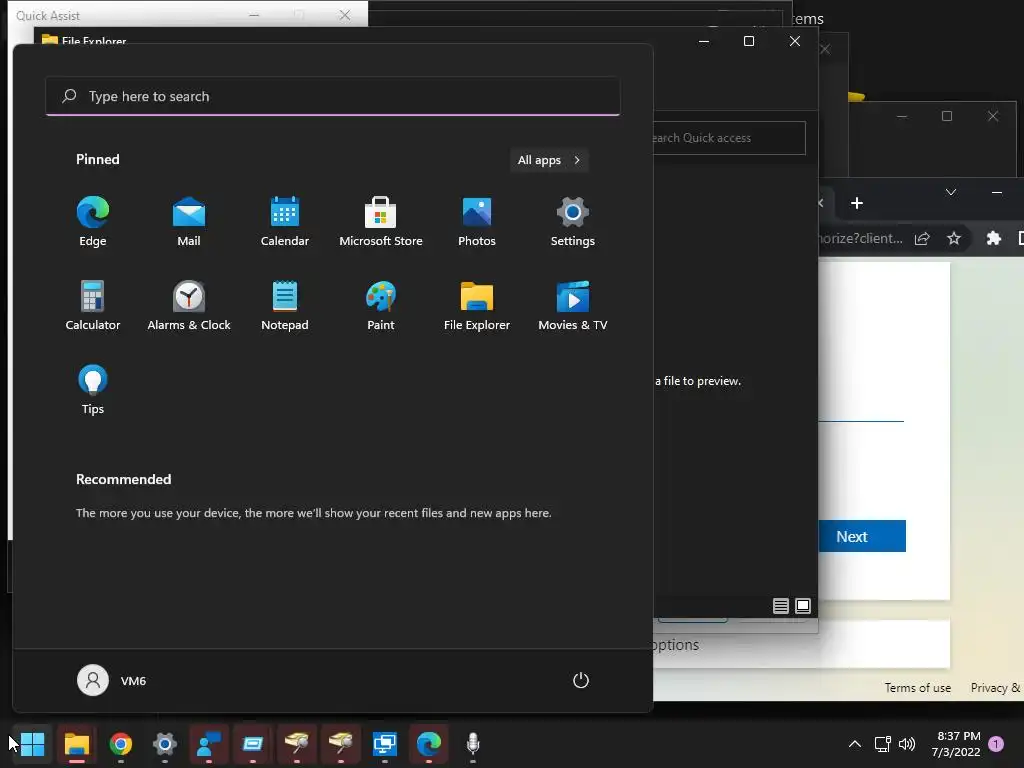Open Chrome tab search dropdown arrow
This screenshot has height=768, width=1024.
951,192
